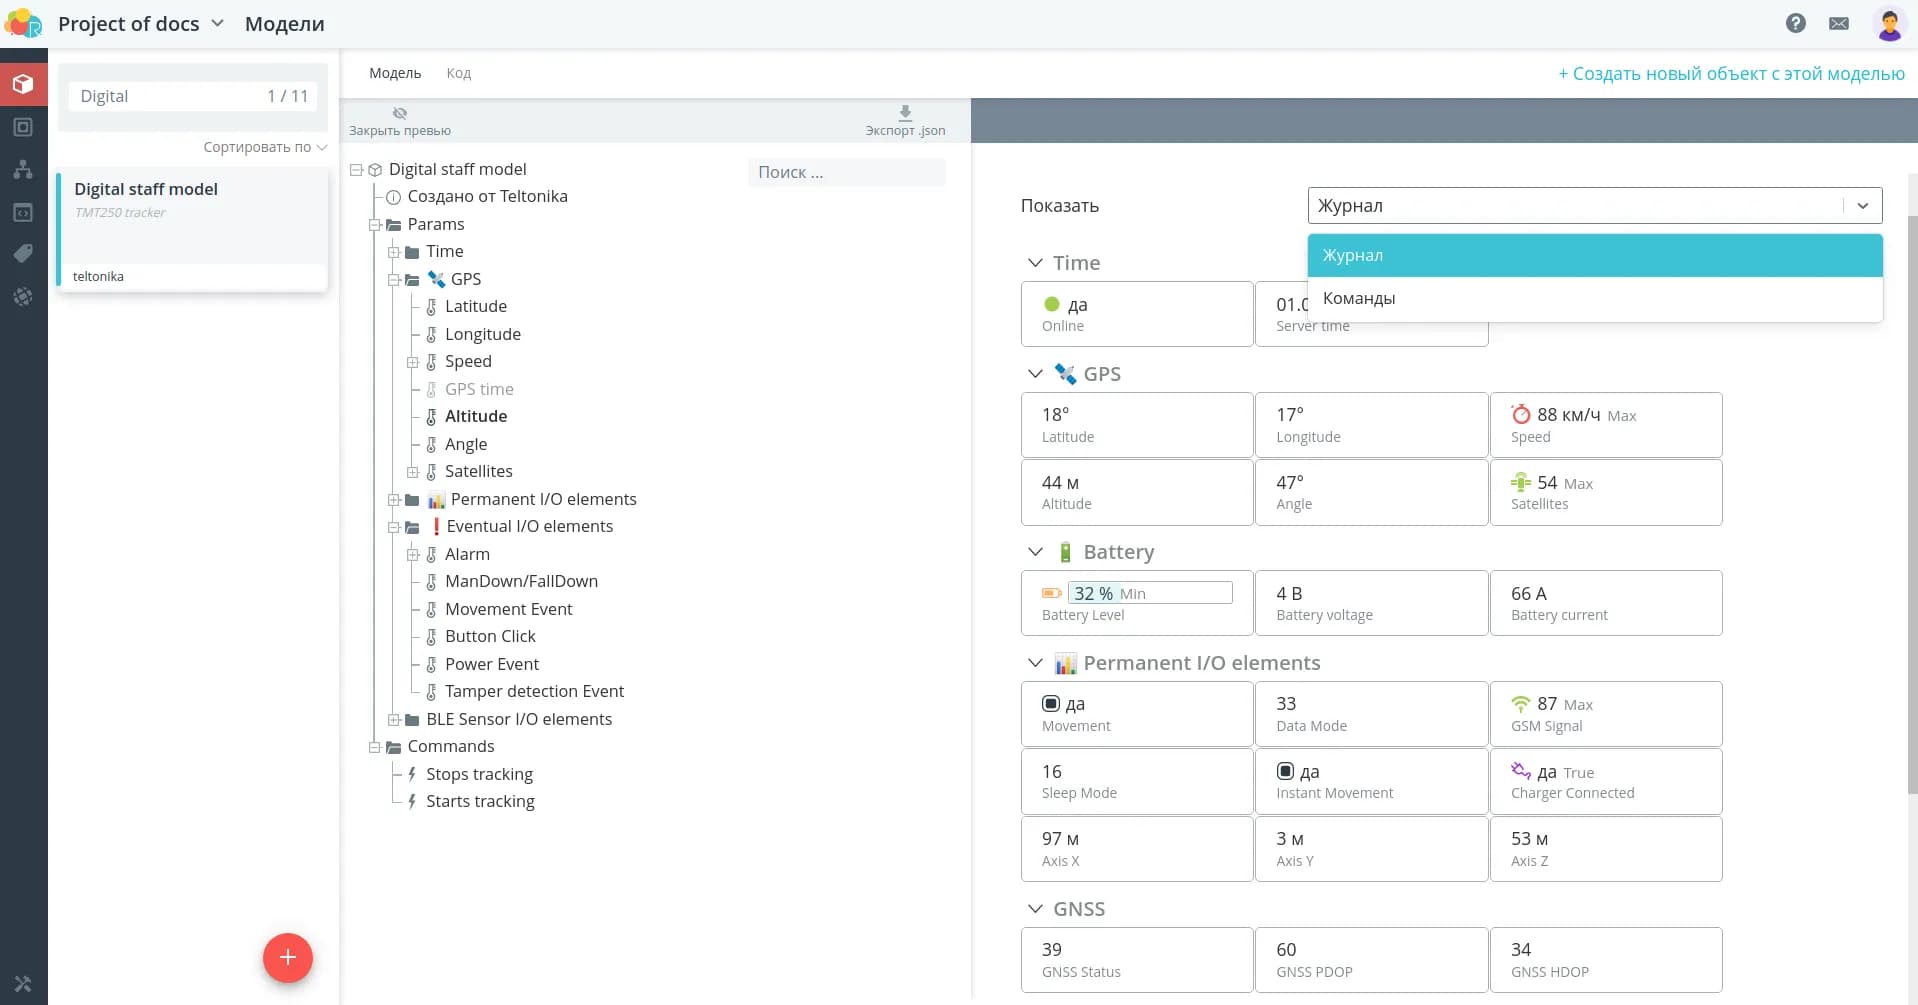
Task: Toggle the Instant Movement checkbox
Action: [1285, 772]
